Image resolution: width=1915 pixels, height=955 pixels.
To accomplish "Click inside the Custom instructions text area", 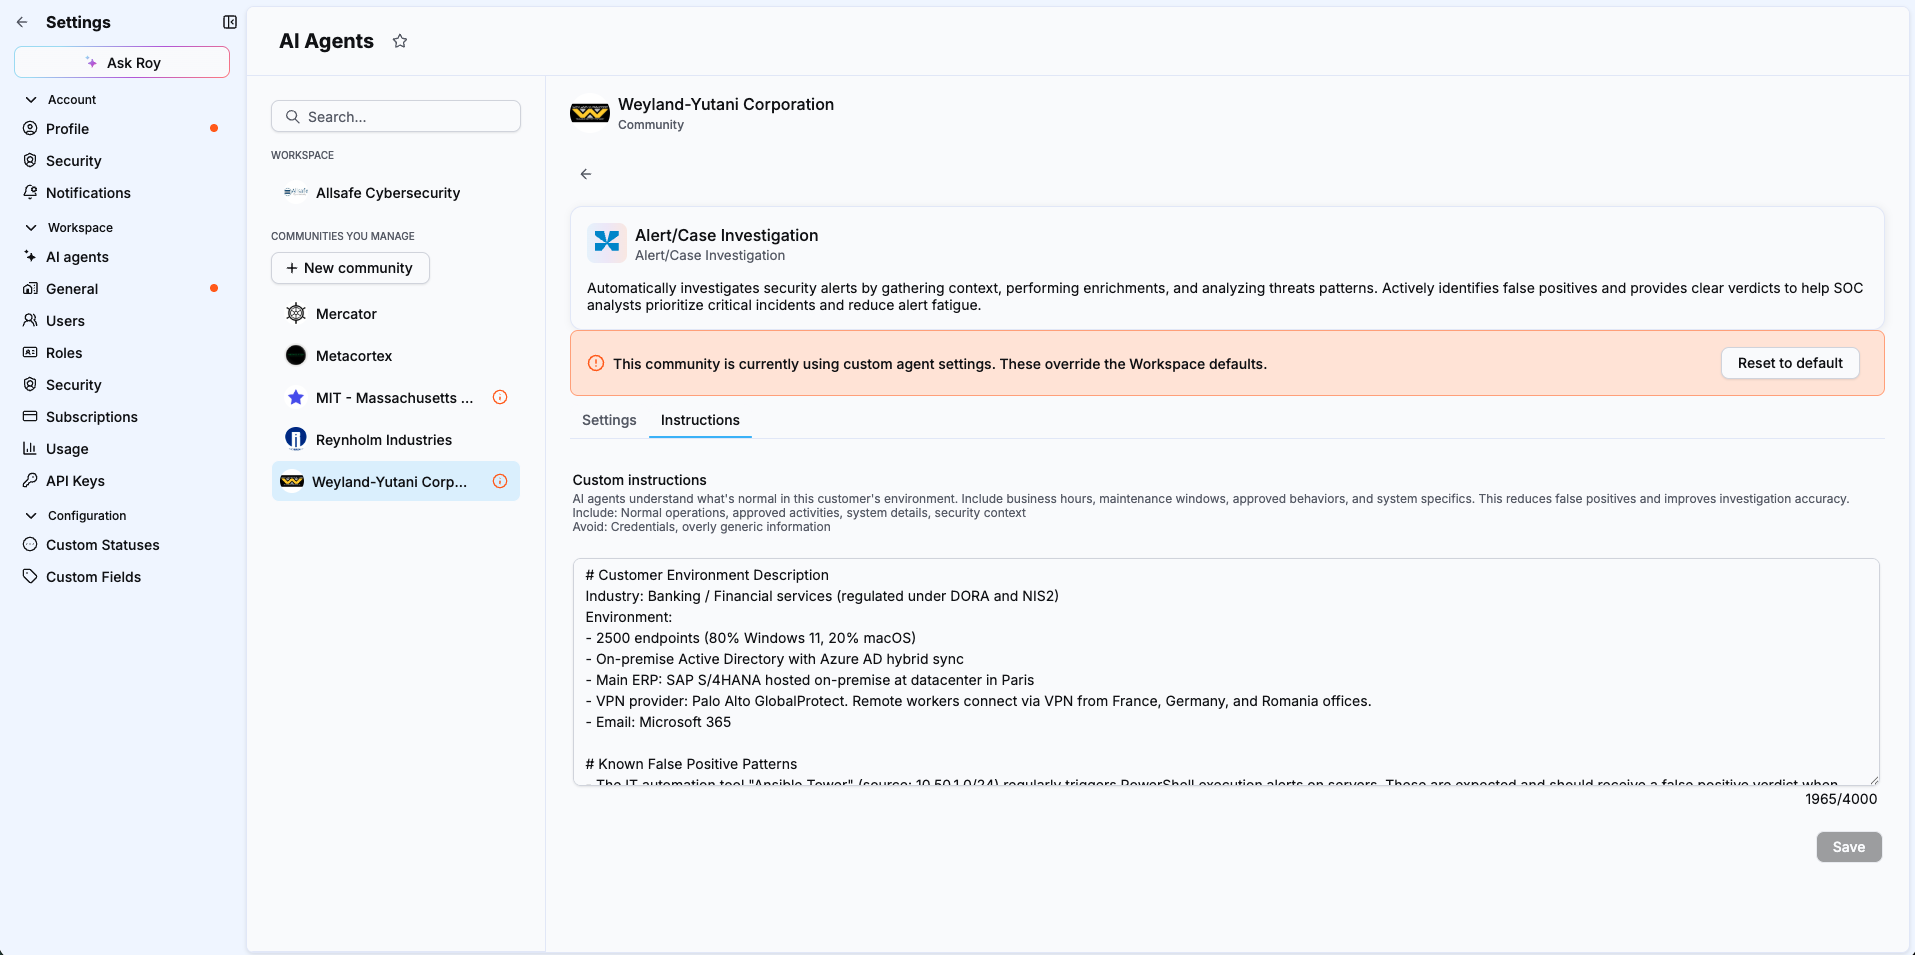I will pos(1226,672).
